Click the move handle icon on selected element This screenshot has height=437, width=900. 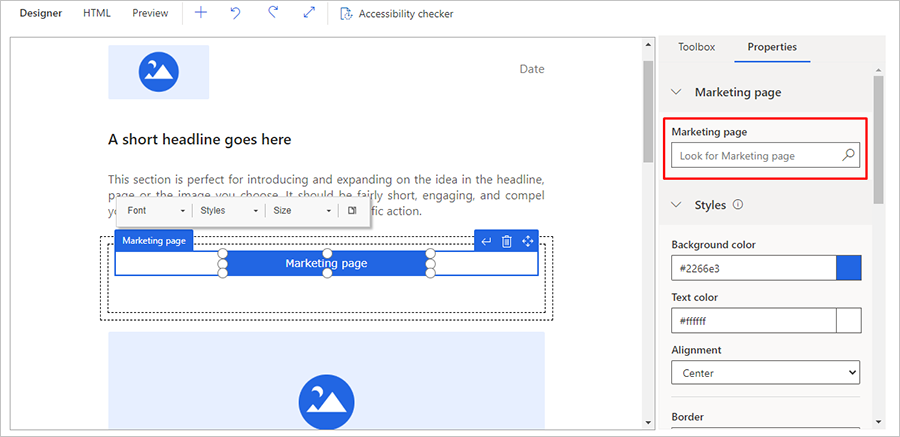[x=528, y=241]
